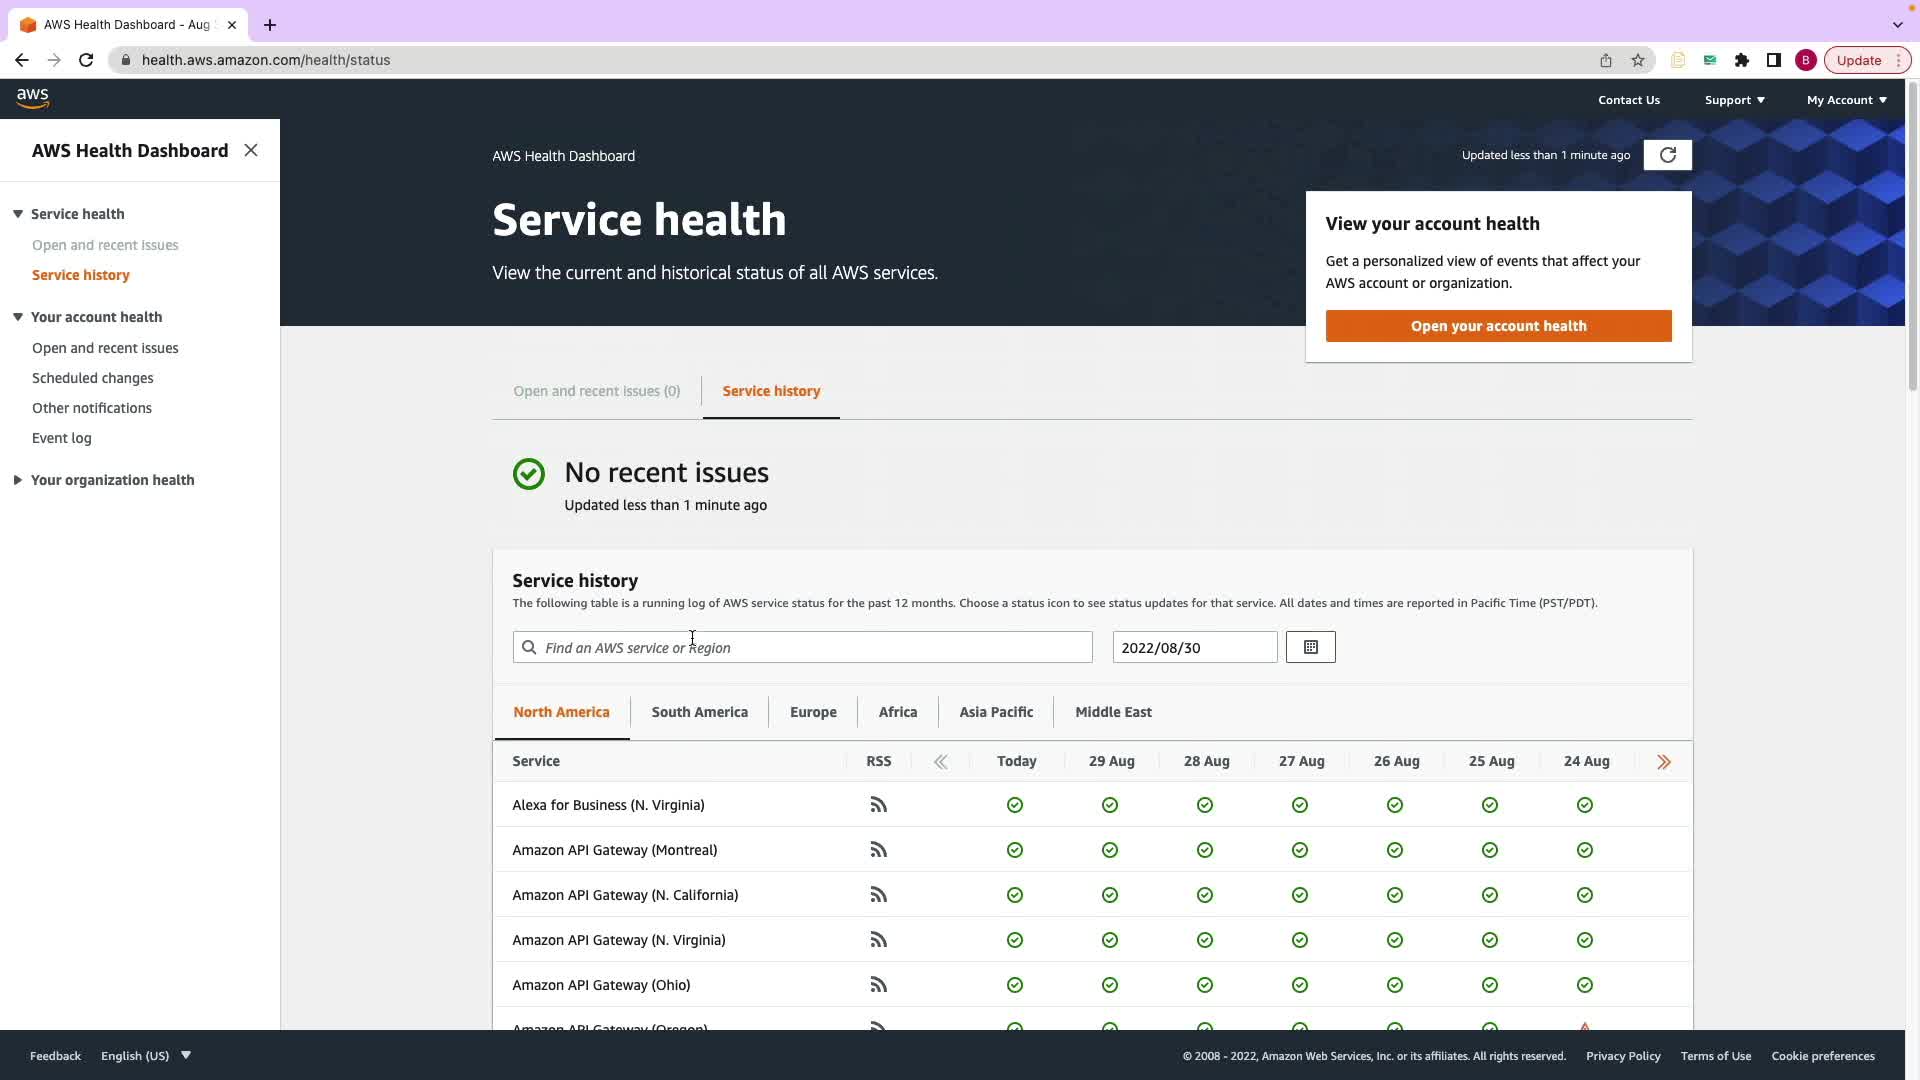Click RSS icon for Amazon API Gateway (Ohio)

click(x=878, y=985)
